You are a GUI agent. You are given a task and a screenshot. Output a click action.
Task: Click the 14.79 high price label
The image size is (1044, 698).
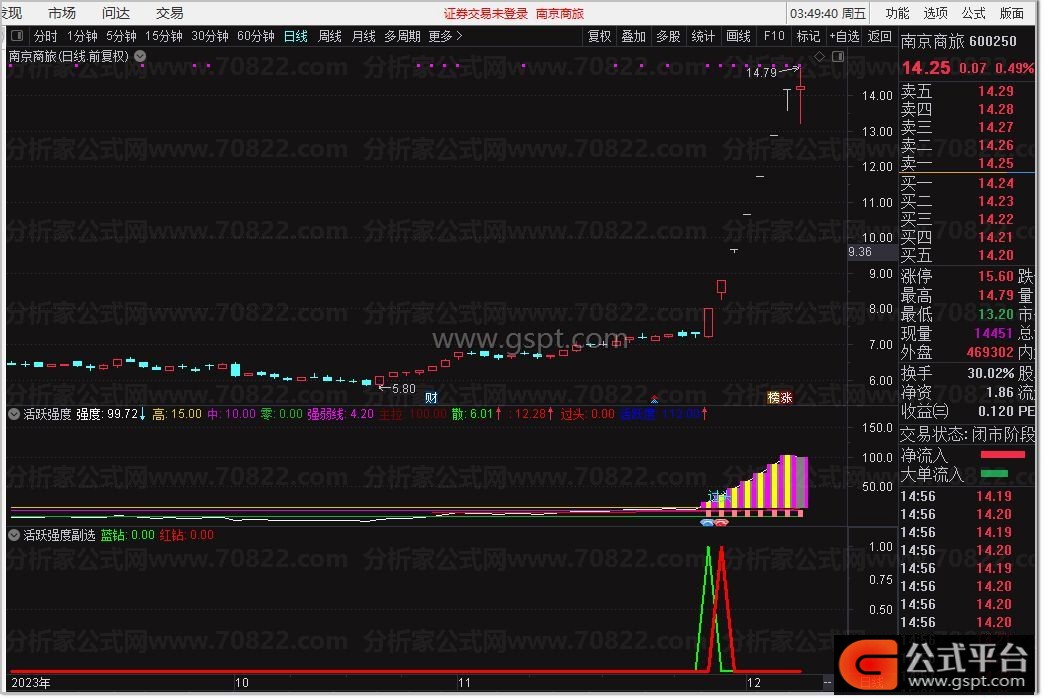[x=761, y=72]
